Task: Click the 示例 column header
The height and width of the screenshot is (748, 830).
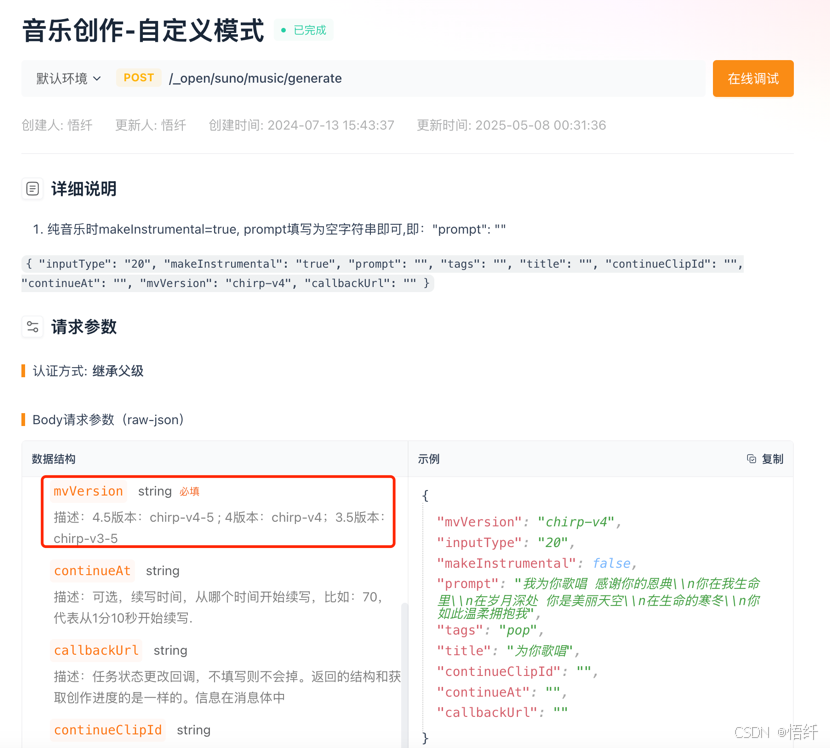Action: tap(429, 459)
